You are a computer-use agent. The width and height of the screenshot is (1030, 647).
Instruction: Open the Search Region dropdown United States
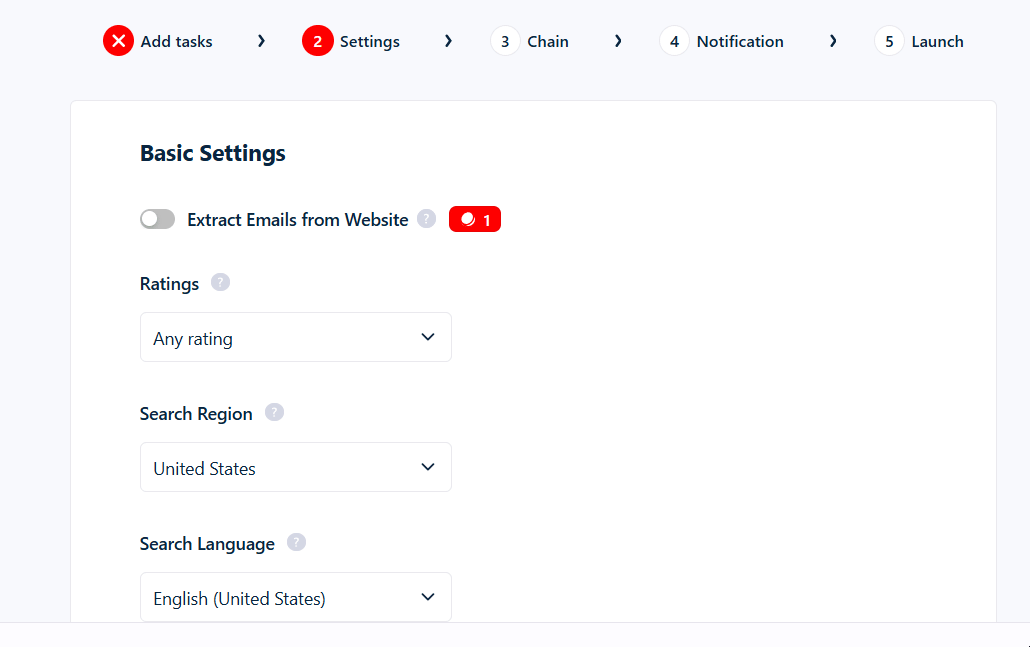click(x=296, y=467)
